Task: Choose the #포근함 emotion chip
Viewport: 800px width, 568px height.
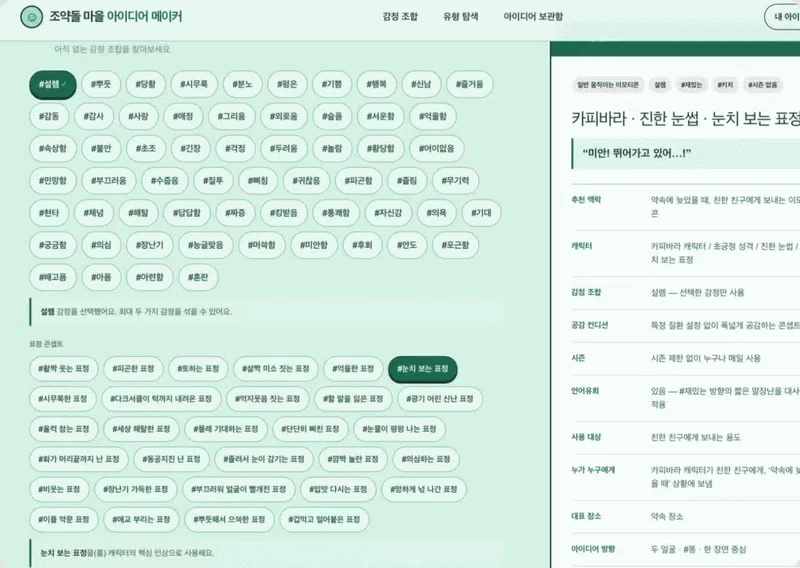Action: [455, 245]
